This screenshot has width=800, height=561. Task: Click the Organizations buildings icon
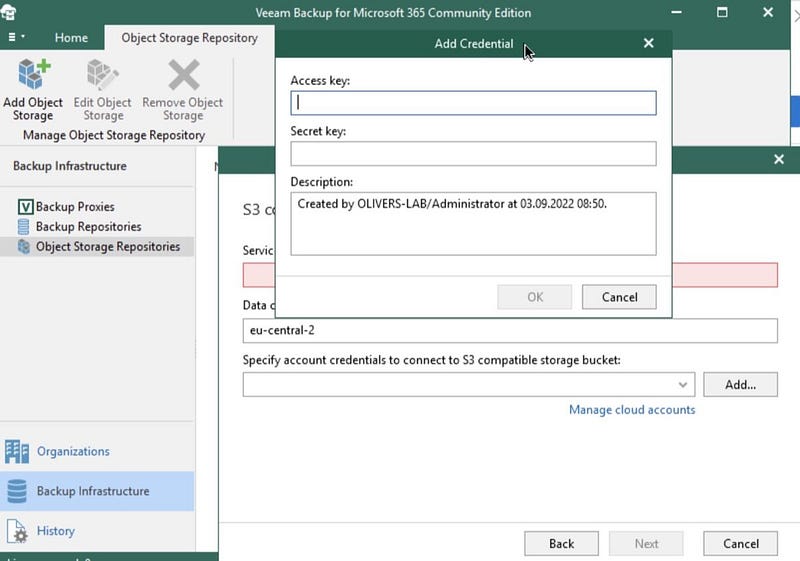pos(17,451)
